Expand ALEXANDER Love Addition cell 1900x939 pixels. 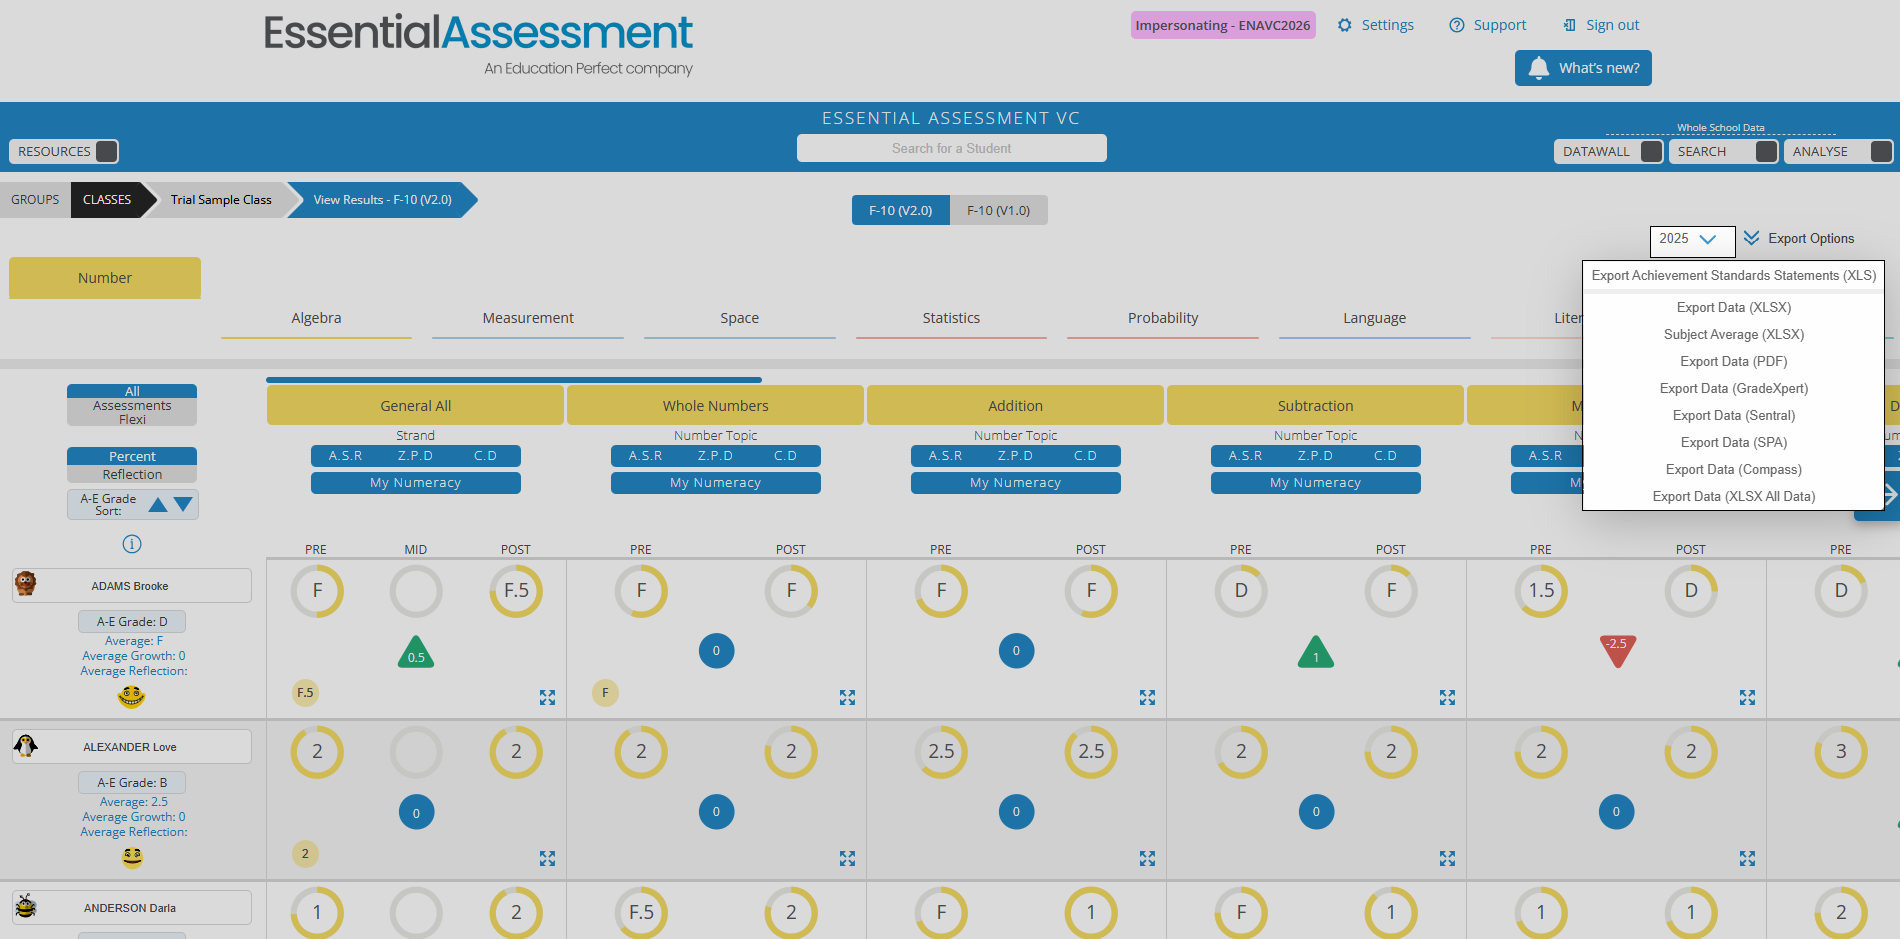click(x=1147, y=858)
